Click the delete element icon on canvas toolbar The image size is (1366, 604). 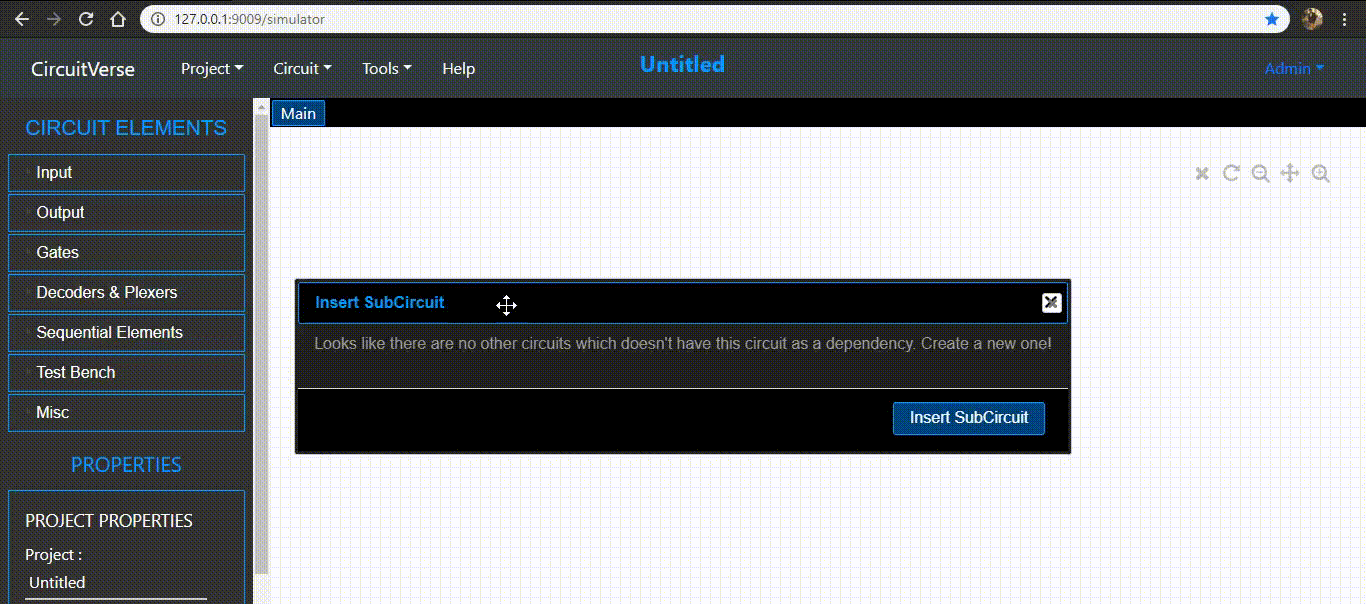(1202, 173)
